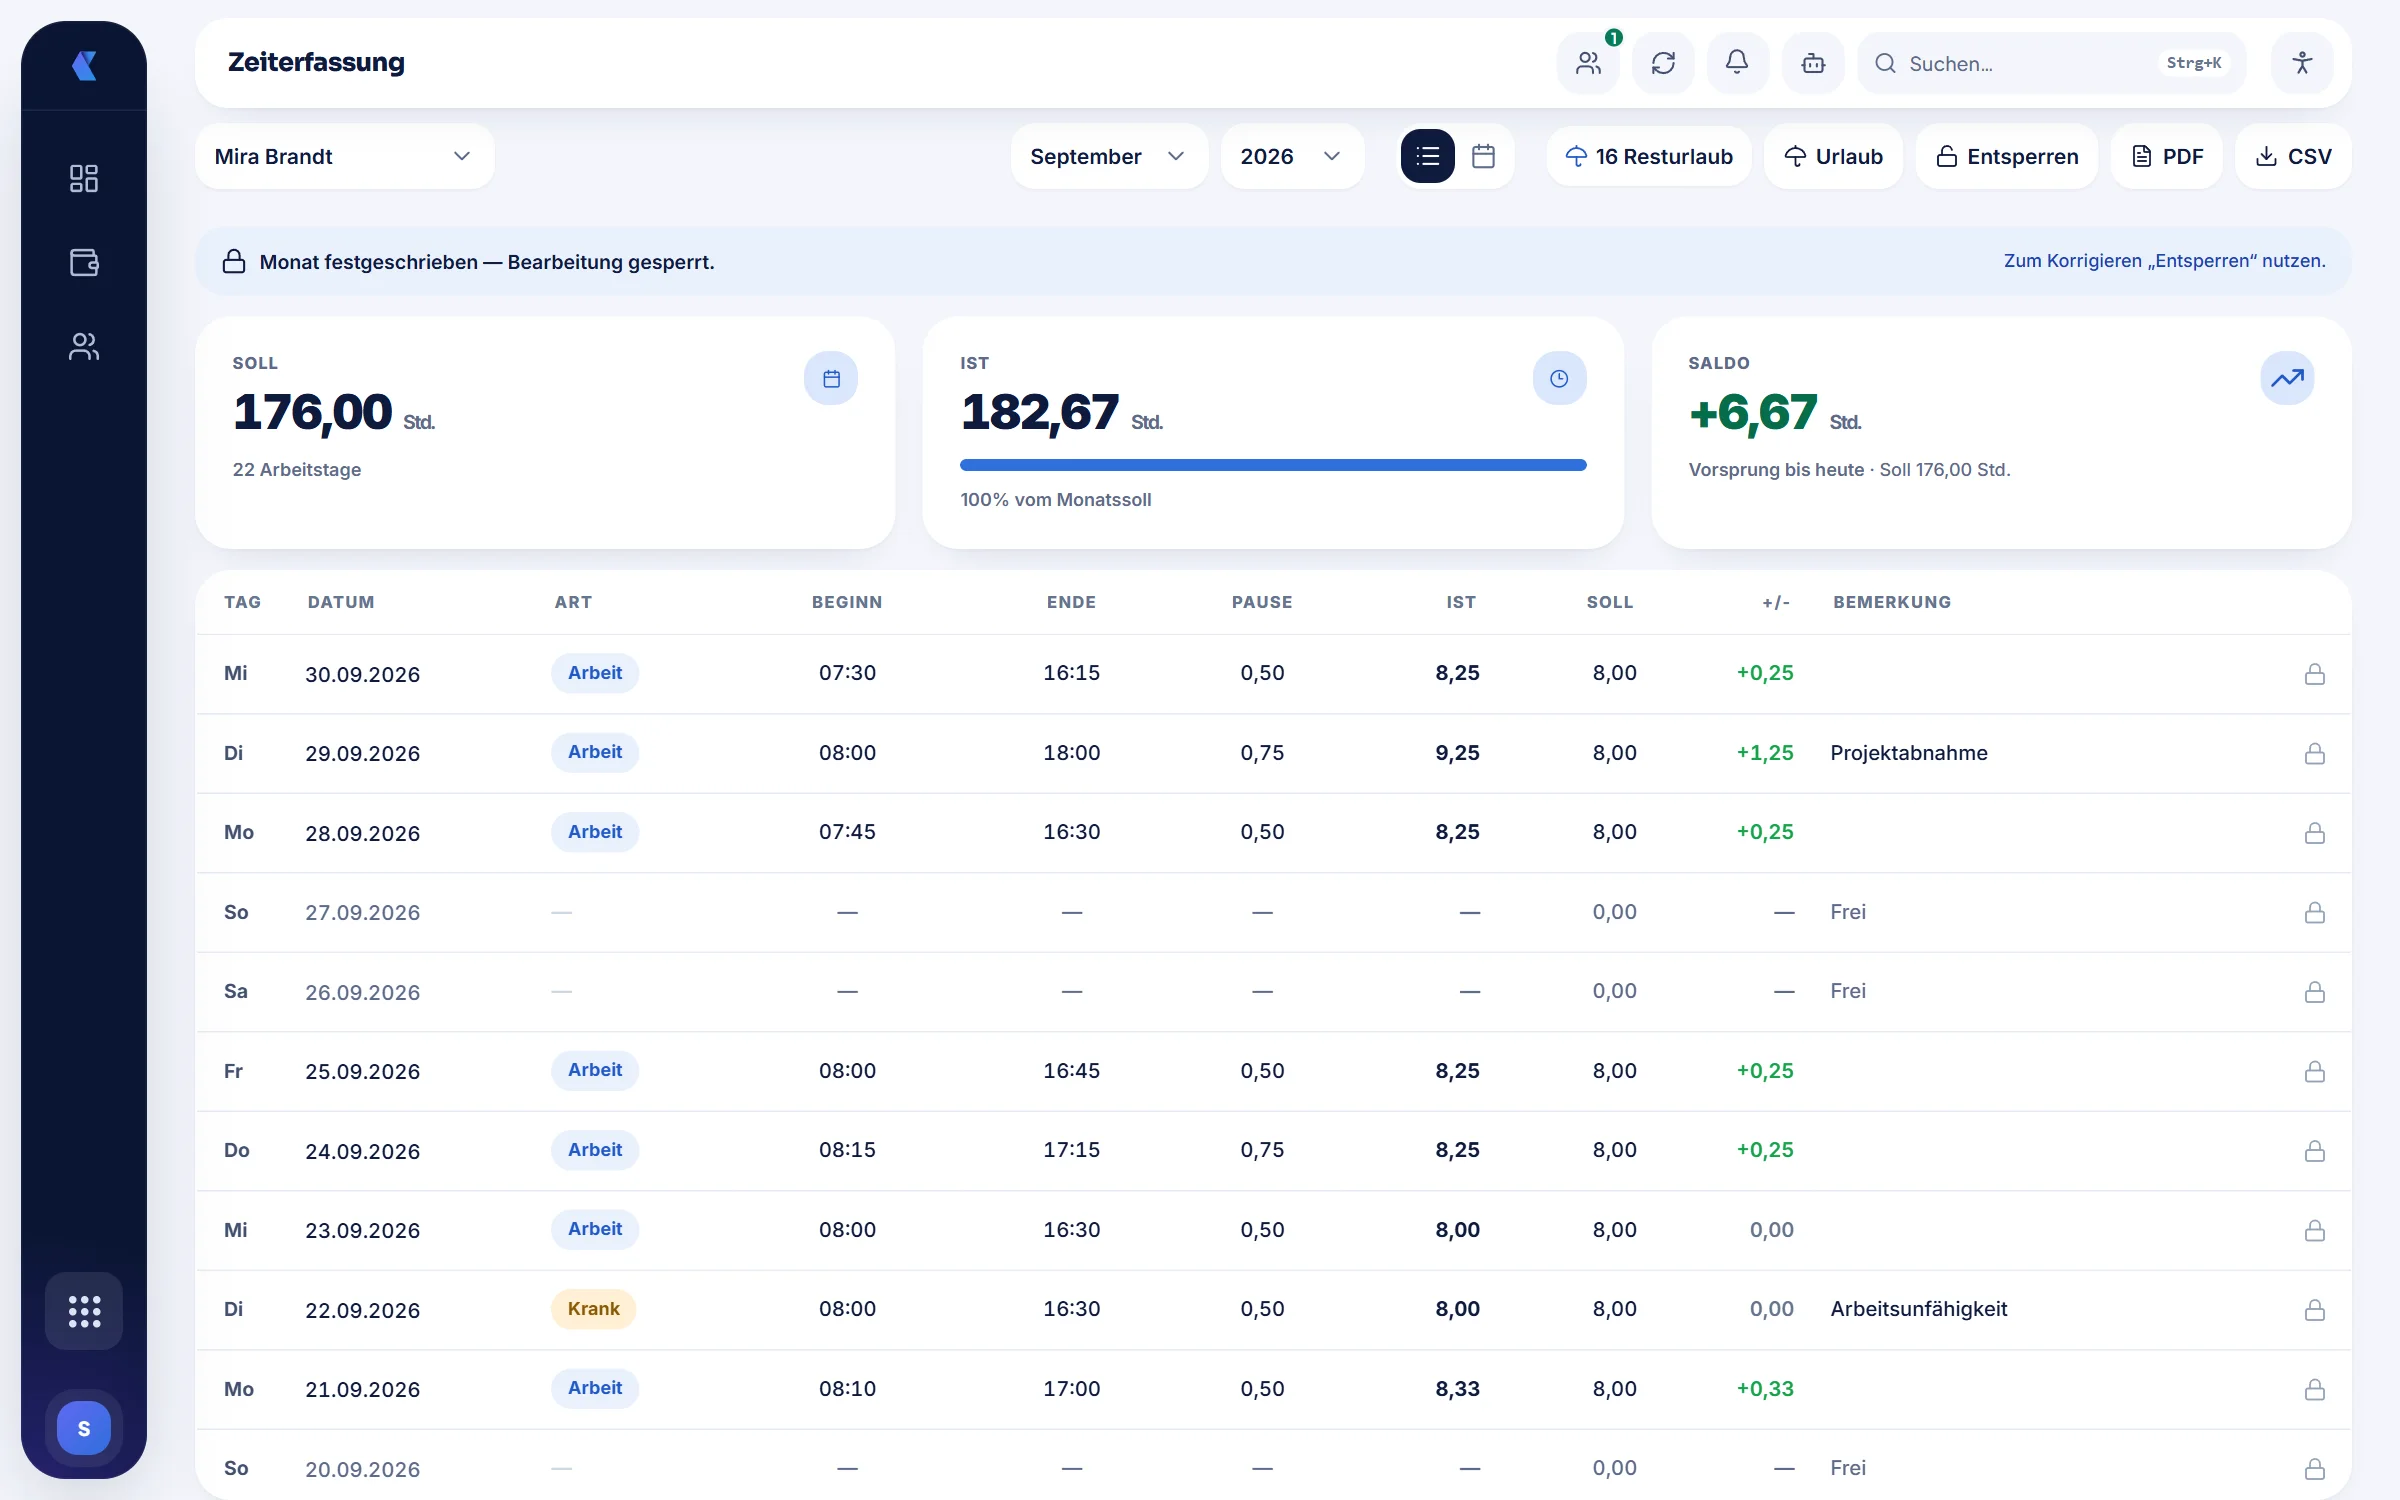Switch to calendar view
Viewport: 2400px width, 1500px height.
[1483, 156]
